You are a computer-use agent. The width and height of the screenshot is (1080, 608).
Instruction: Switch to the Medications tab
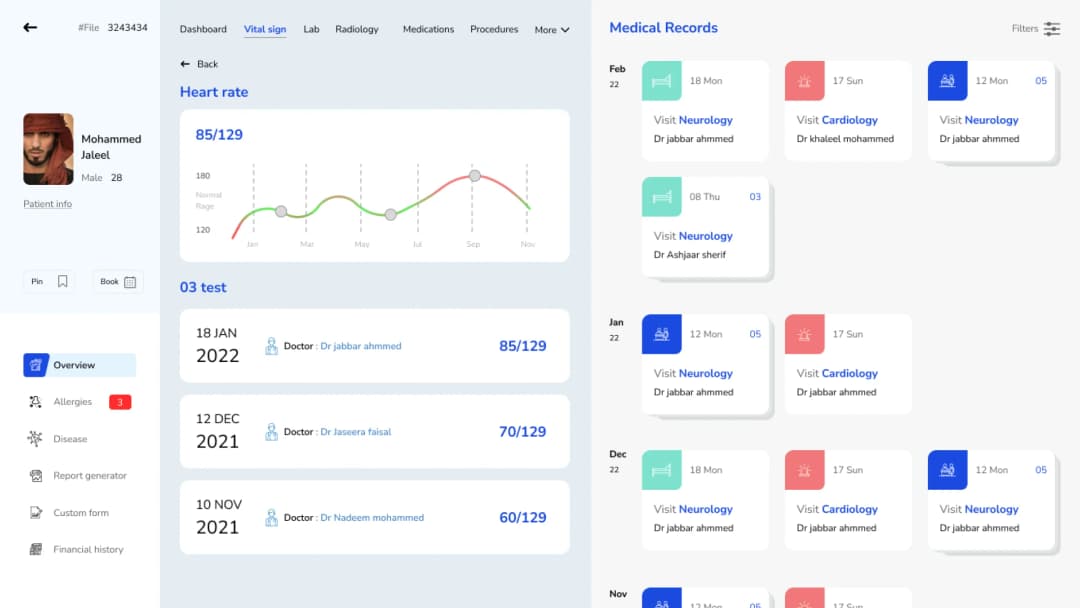pos(428,29)
